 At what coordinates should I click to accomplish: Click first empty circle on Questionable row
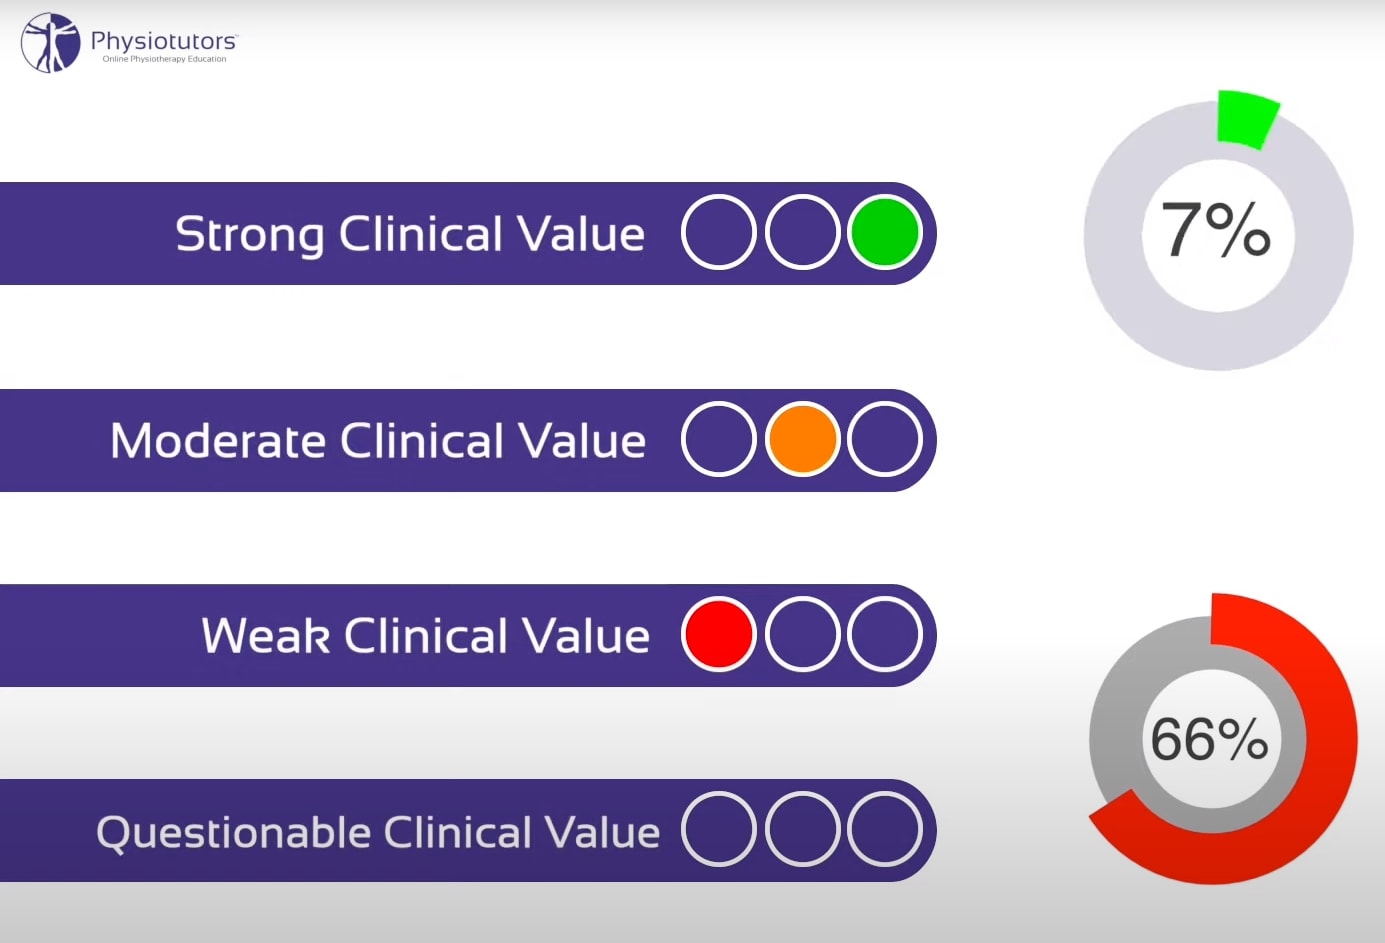(x=719, y=829)
